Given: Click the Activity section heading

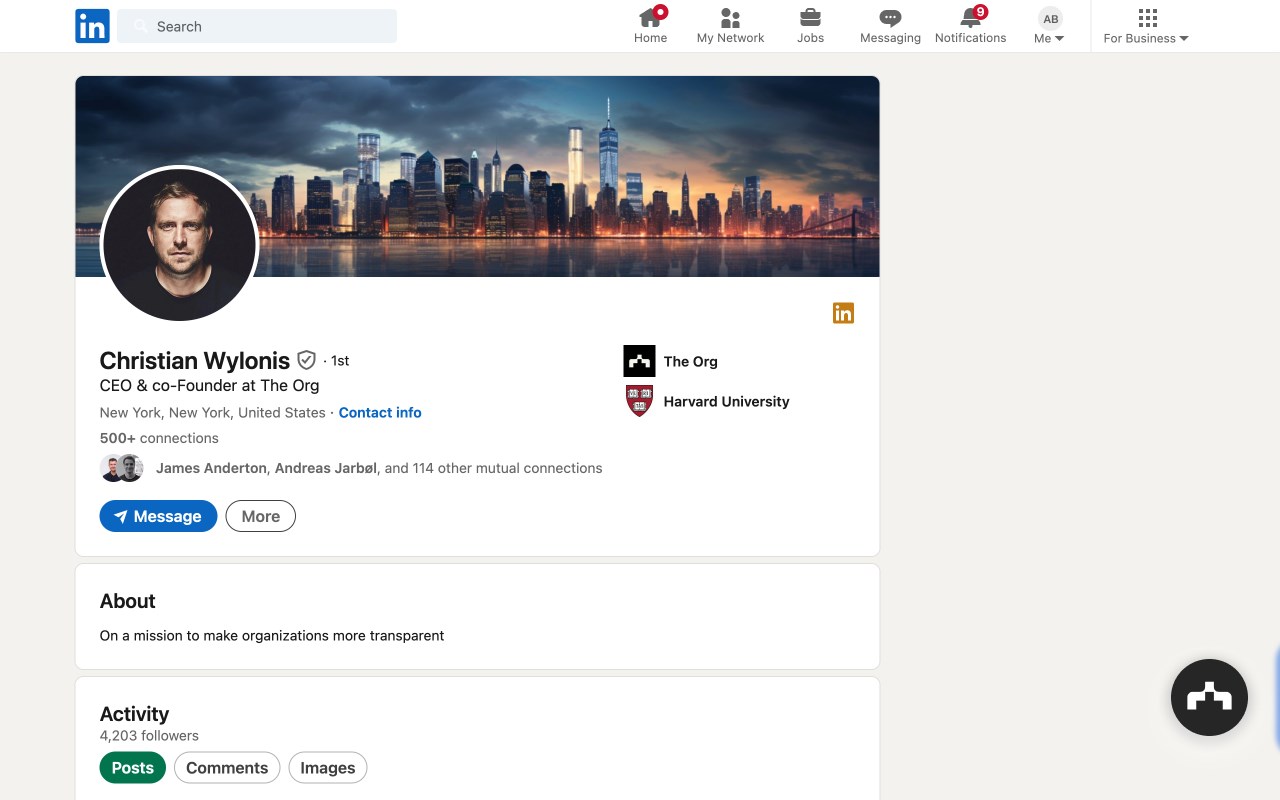Looking at the screenshot, I should pos(134,714).
